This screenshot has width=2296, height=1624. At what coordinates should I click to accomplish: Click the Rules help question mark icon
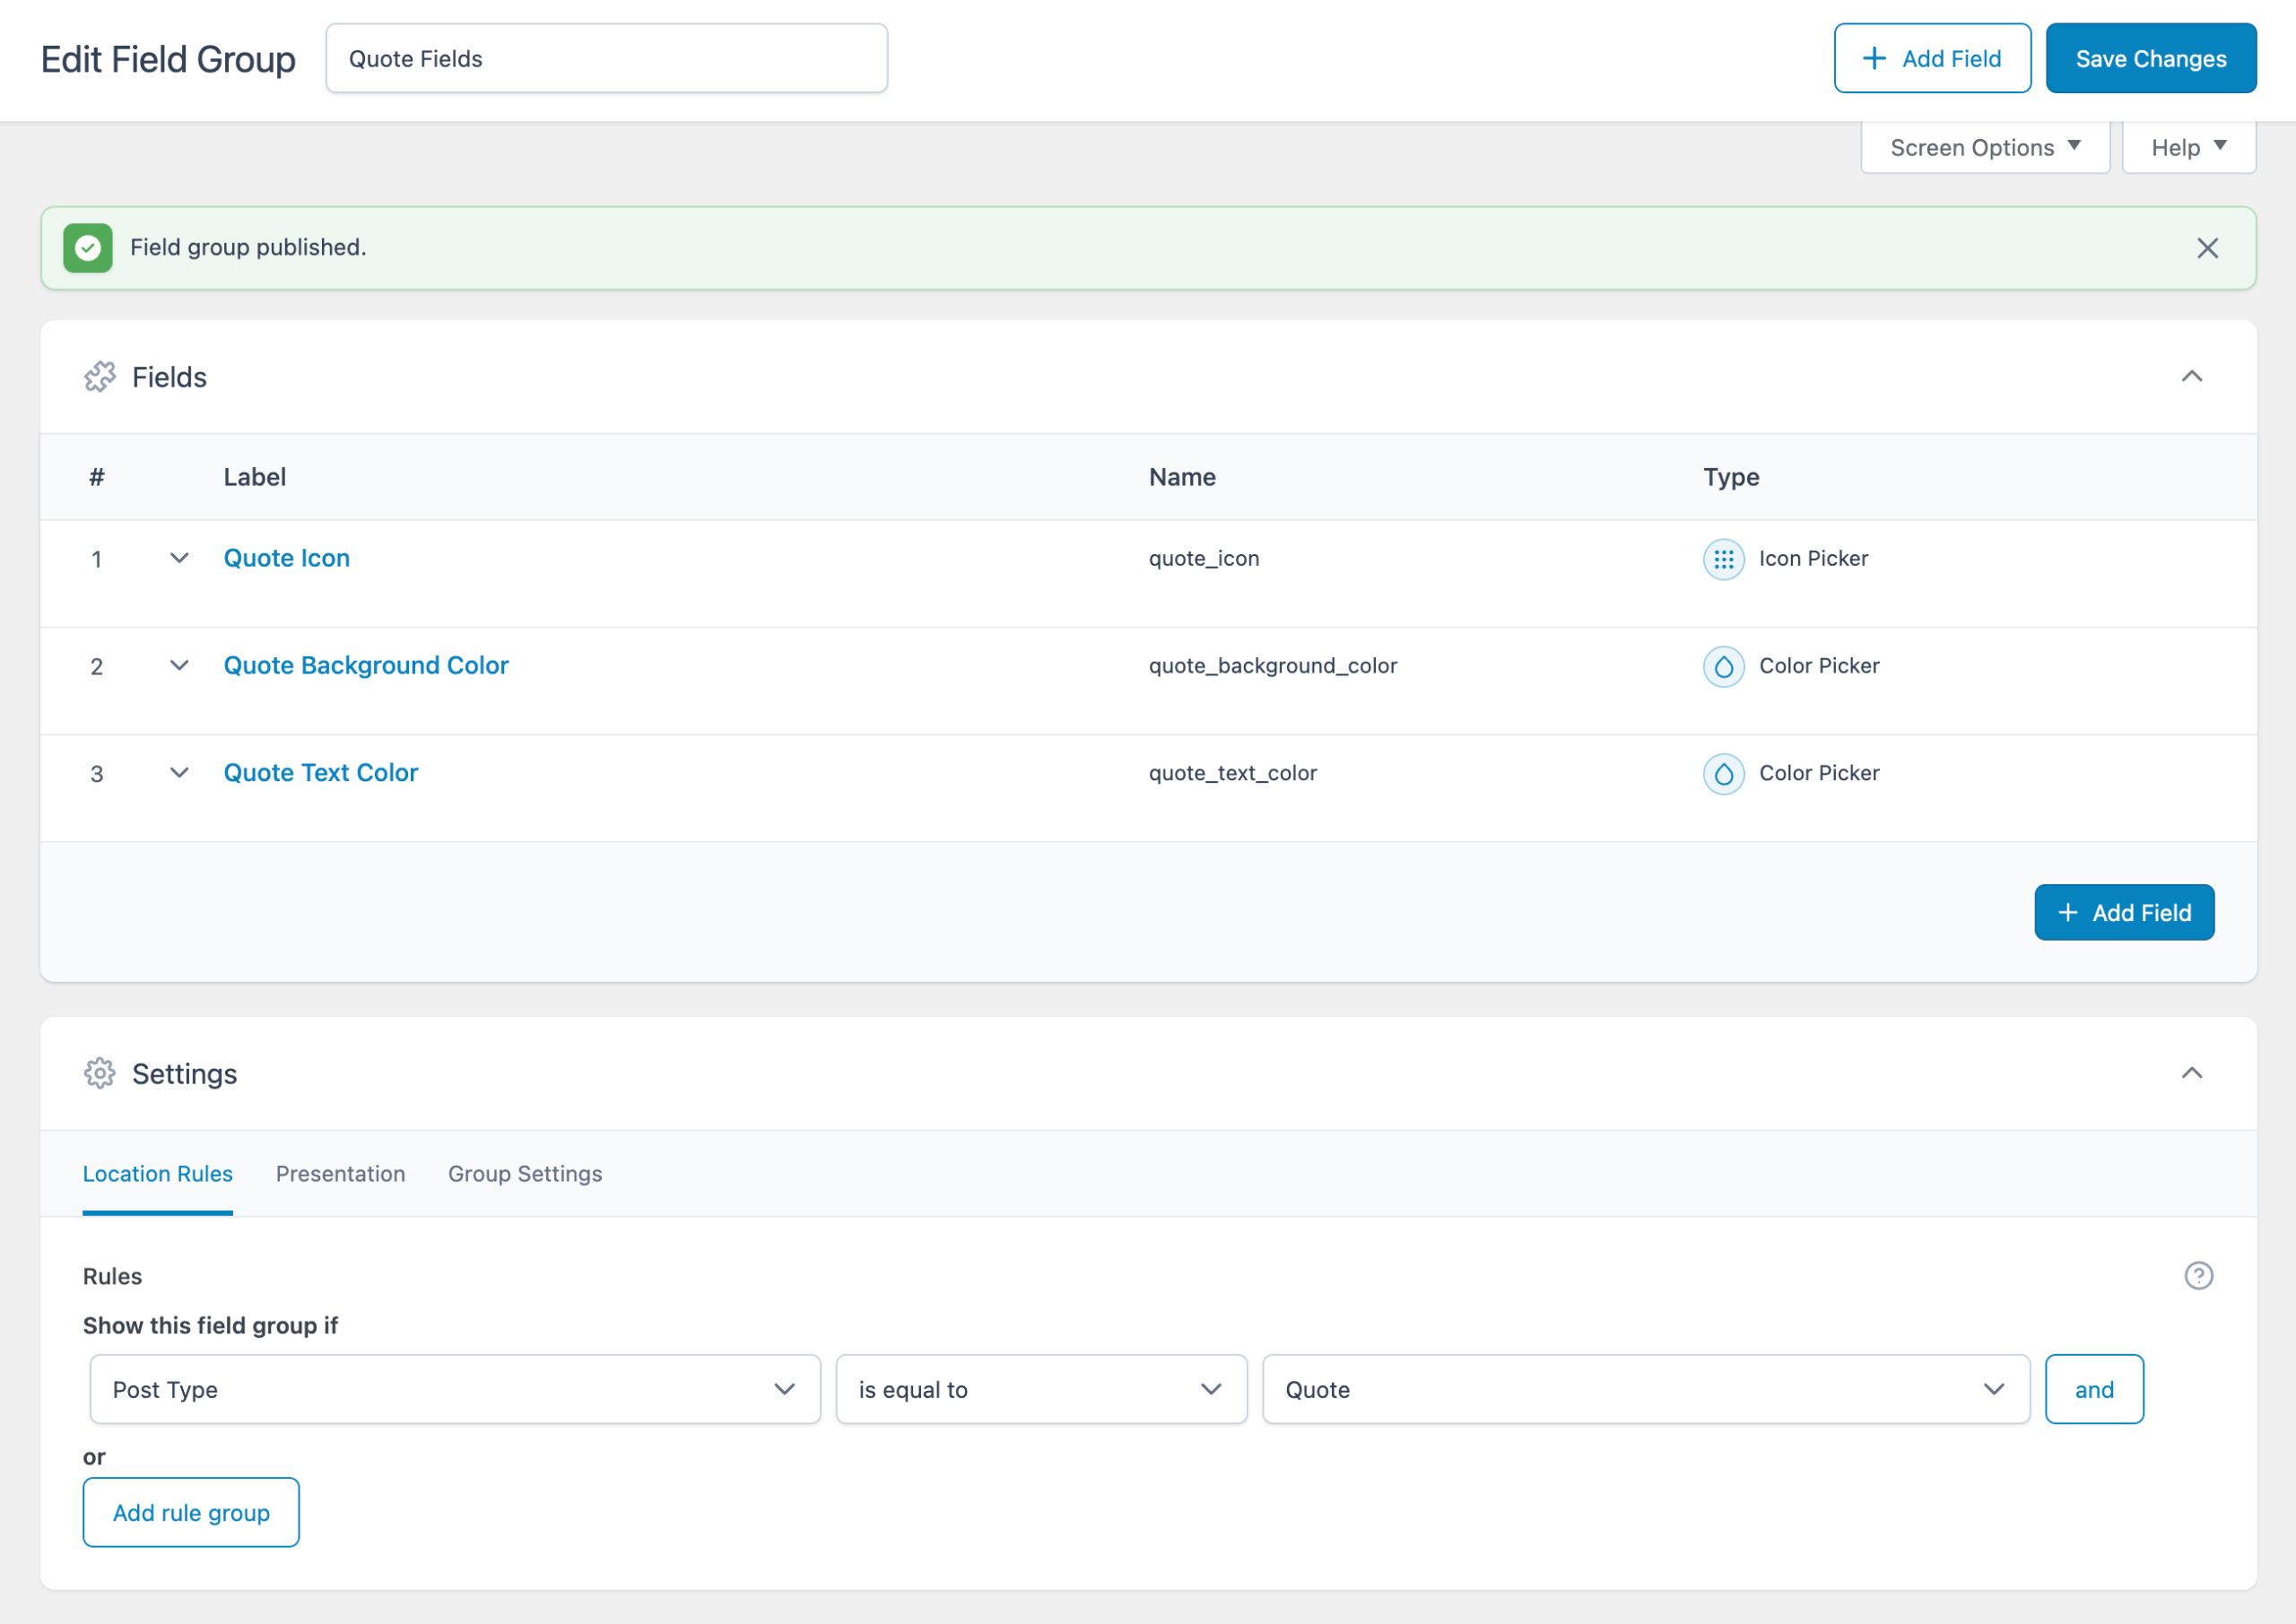click(x=2198, y=1275)
